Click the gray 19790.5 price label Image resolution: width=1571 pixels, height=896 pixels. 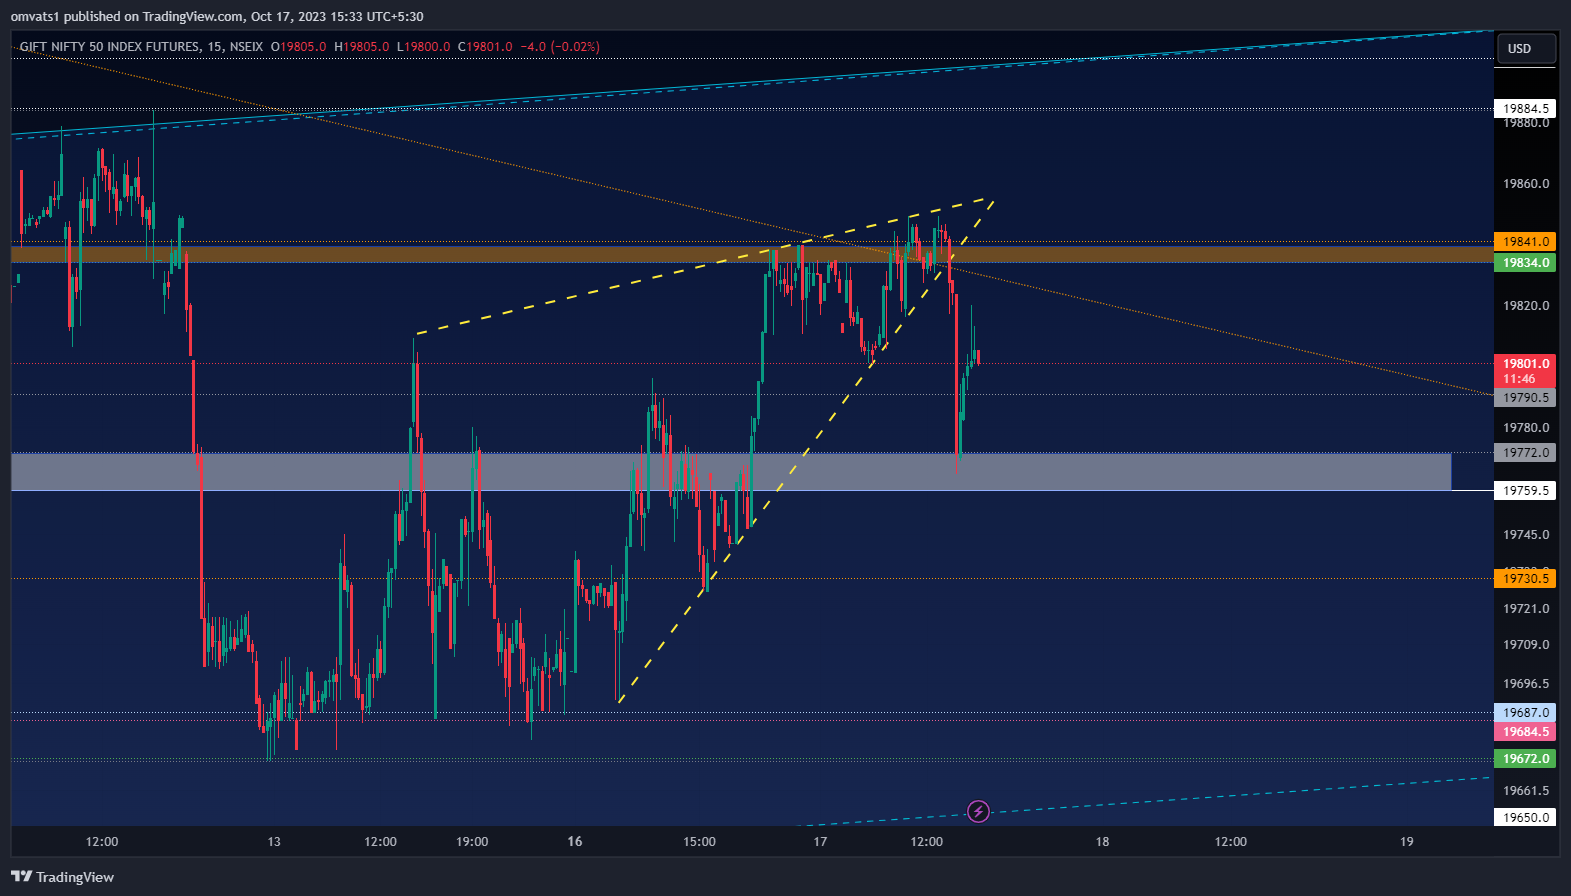pos(1525,397)
